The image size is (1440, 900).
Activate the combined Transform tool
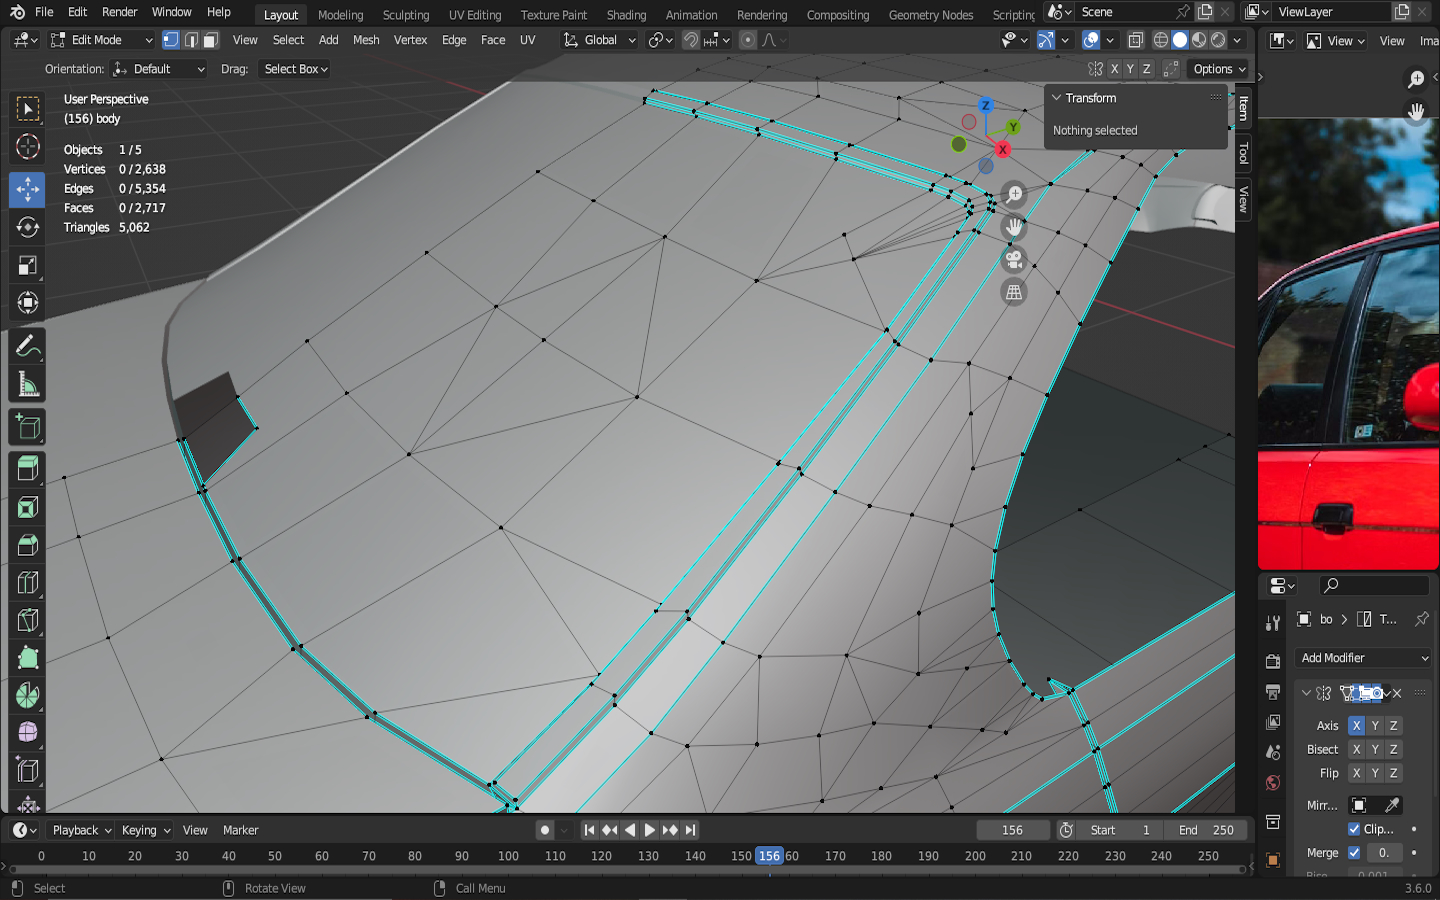(x=28, y=302)
